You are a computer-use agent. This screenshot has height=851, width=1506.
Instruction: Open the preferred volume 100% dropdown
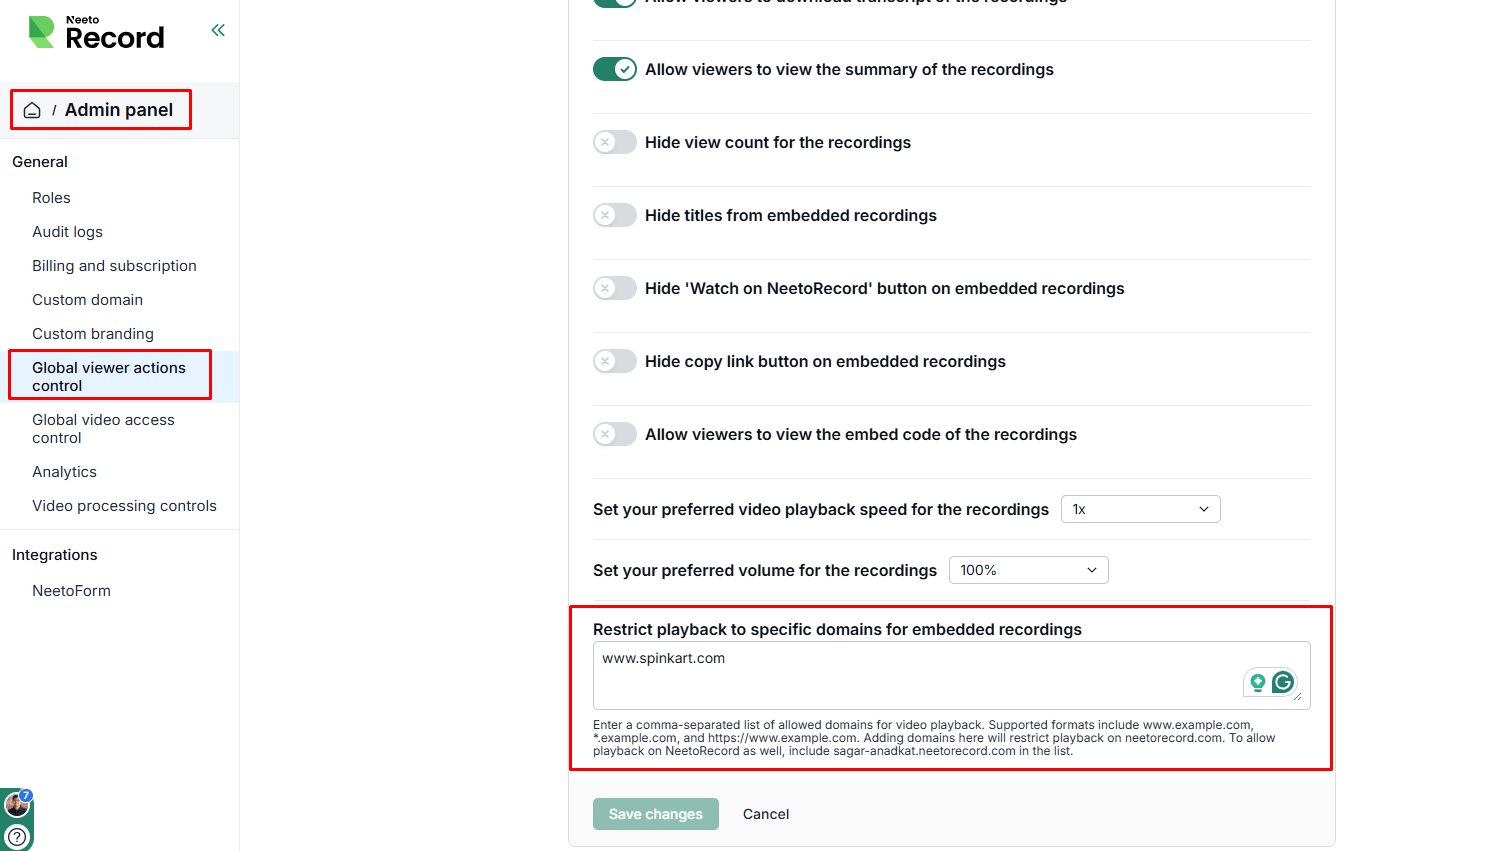pyautogui.click(x=1028, y=570)
